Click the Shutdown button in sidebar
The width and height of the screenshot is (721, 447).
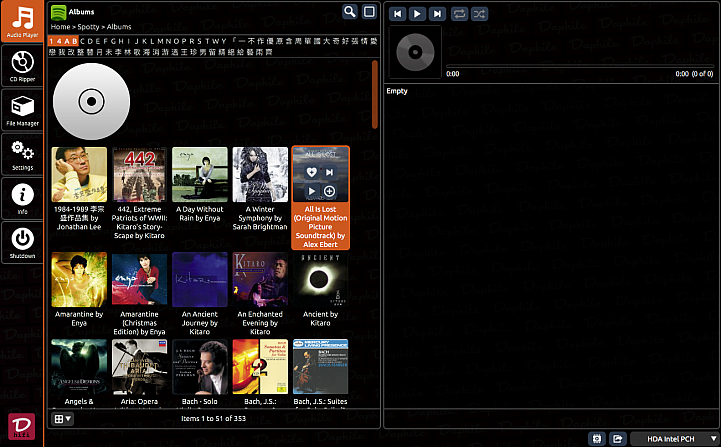[22, 242]
